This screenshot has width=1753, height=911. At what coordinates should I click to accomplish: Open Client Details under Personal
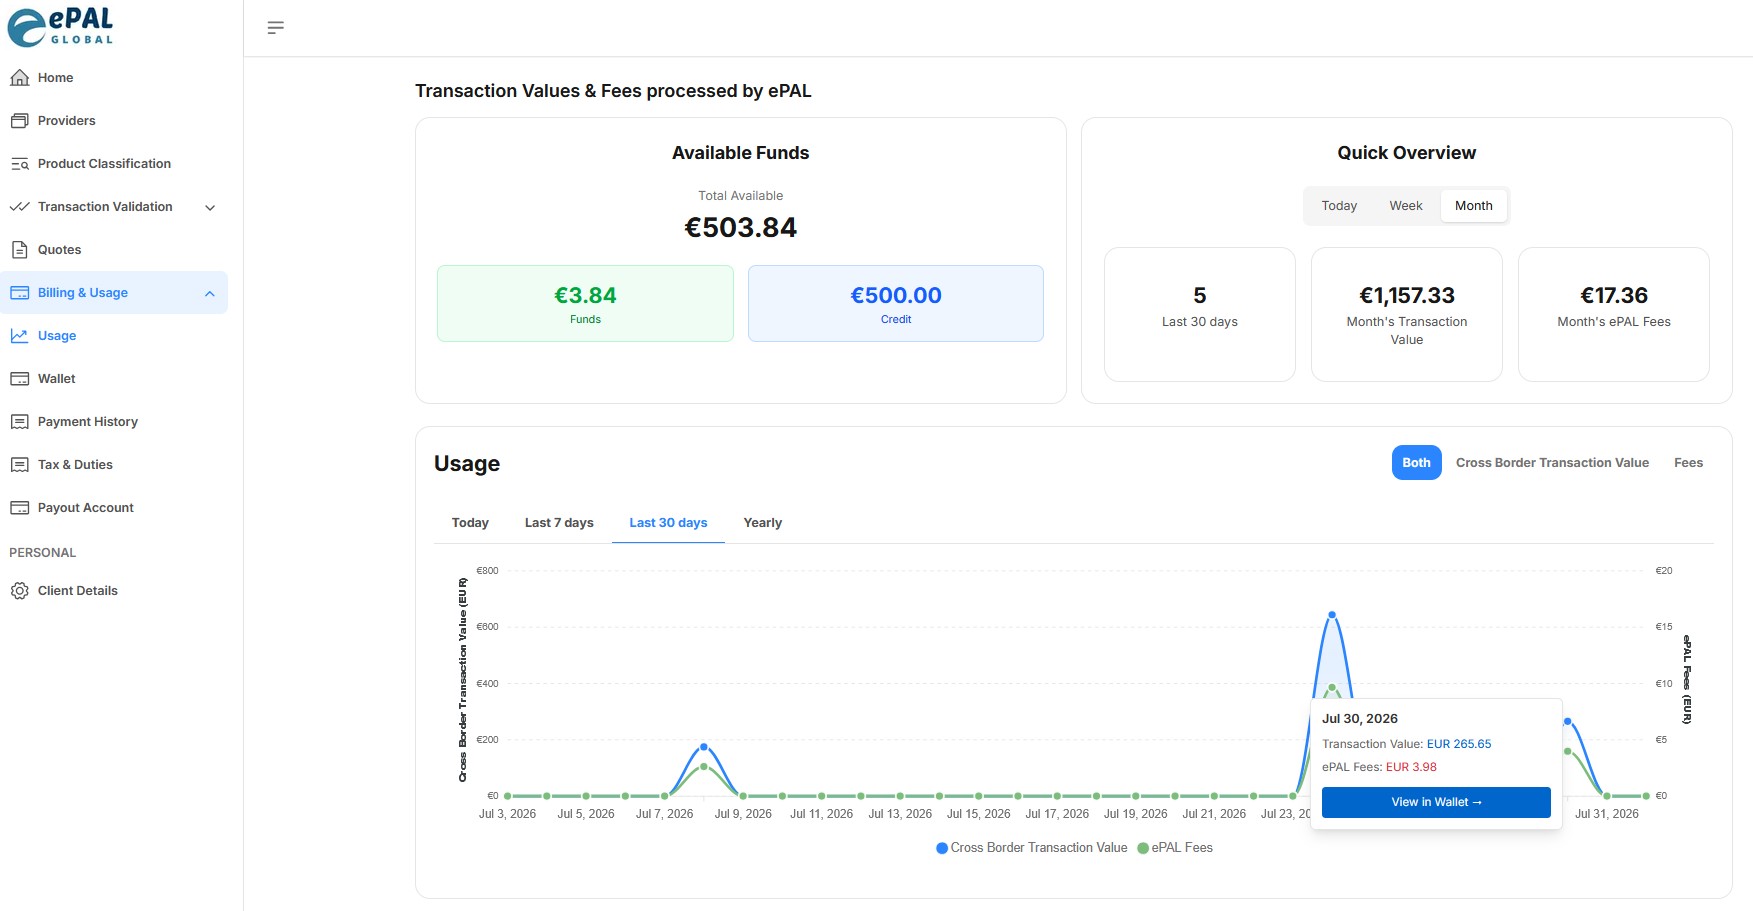(x=114, y=591)
